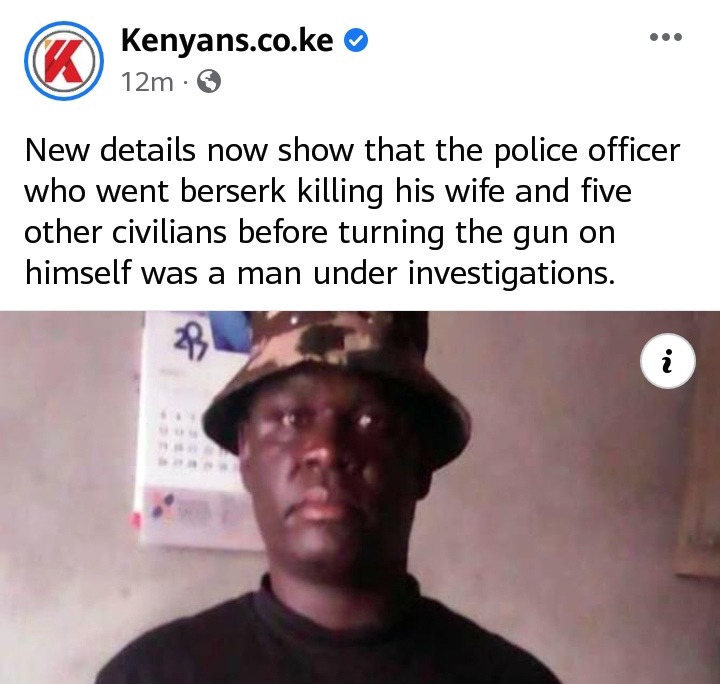This screenshot has height=684, width=720.
Task: Open the Kenyans.co.ke profile picture
Action: (x=63, y=61)
